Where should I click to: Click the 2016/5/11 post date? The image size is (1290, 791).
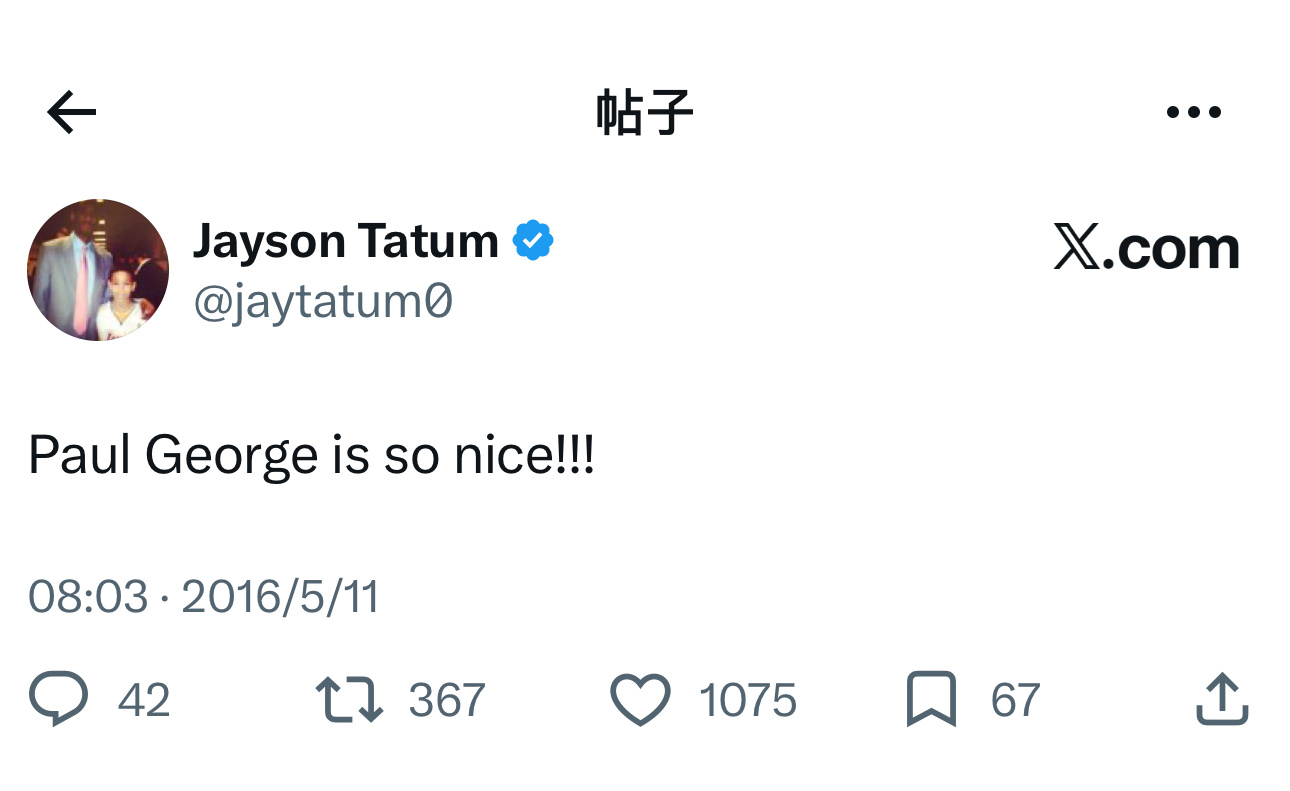coord(280,596)
